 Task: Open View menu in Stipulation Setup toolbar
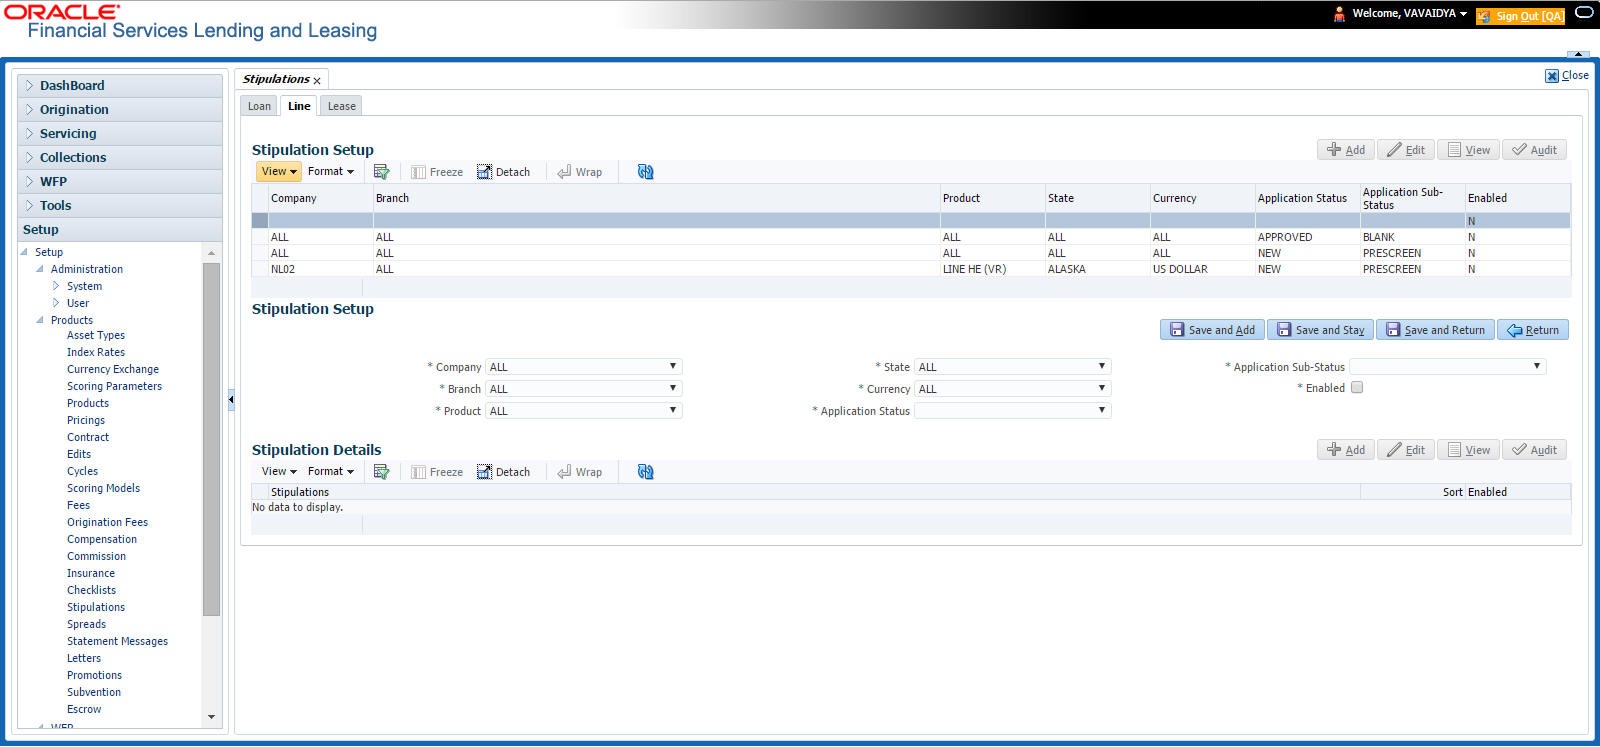pyautogui.click(x=278, y=172)
